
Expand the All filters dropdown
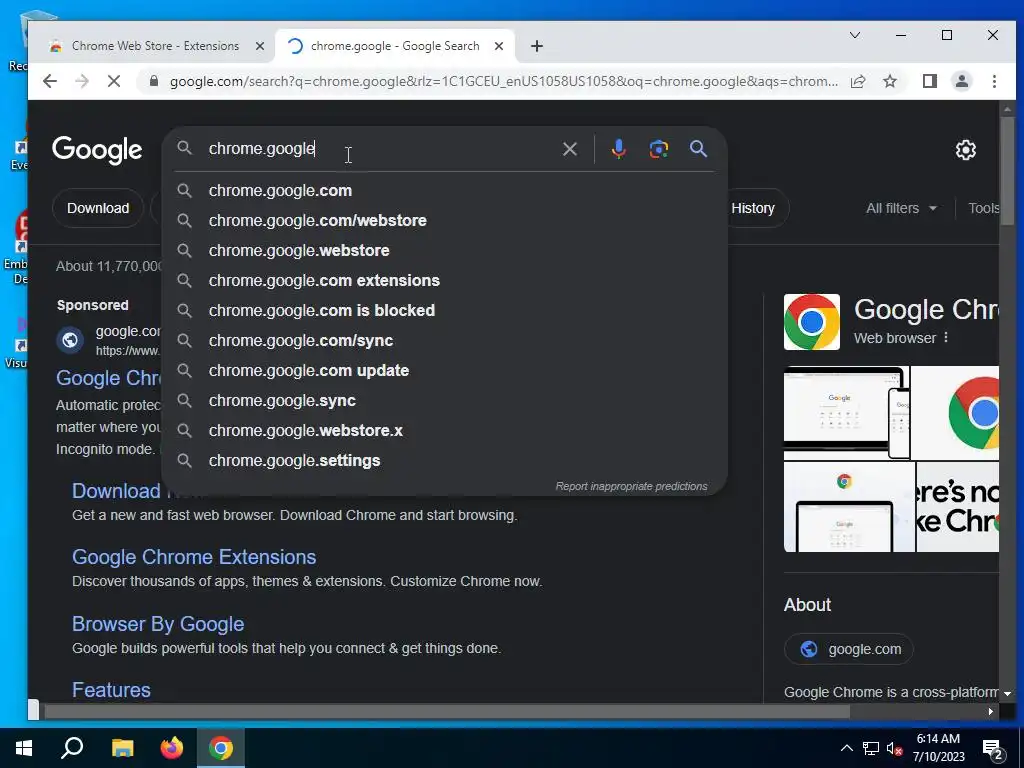coord(901,208)
